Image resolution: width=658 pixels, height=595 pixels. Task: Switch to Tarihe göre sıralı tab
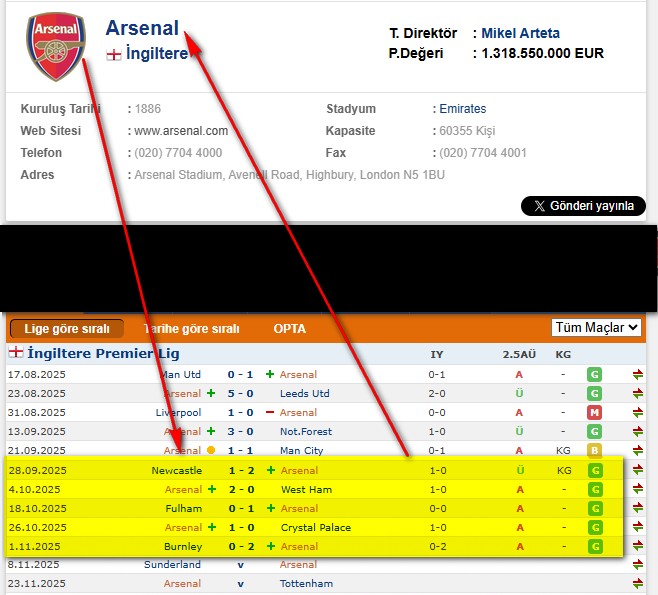[x=192, y=329]
